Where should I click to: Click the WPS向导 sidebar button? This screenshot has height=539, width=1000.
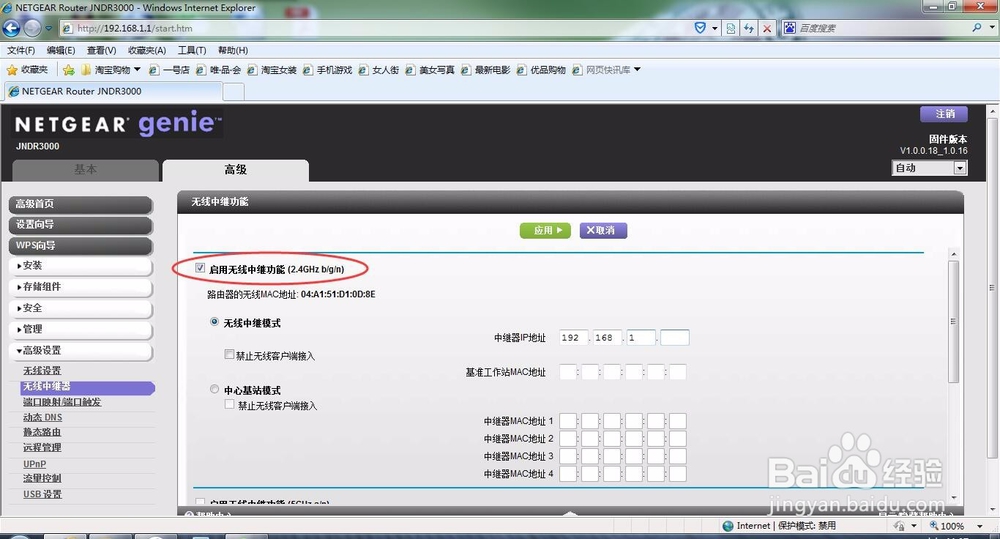[80, 246]
